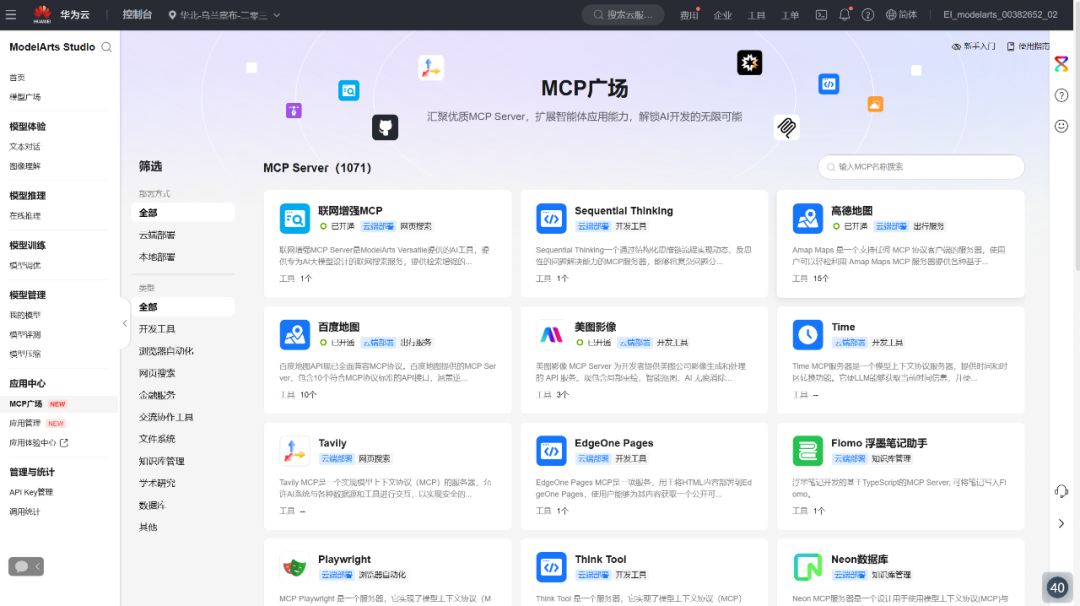The height and width of the screenshot is (606, 1080).
Task: Open the 使用指南 guide link
Action: click(1032, 46)
